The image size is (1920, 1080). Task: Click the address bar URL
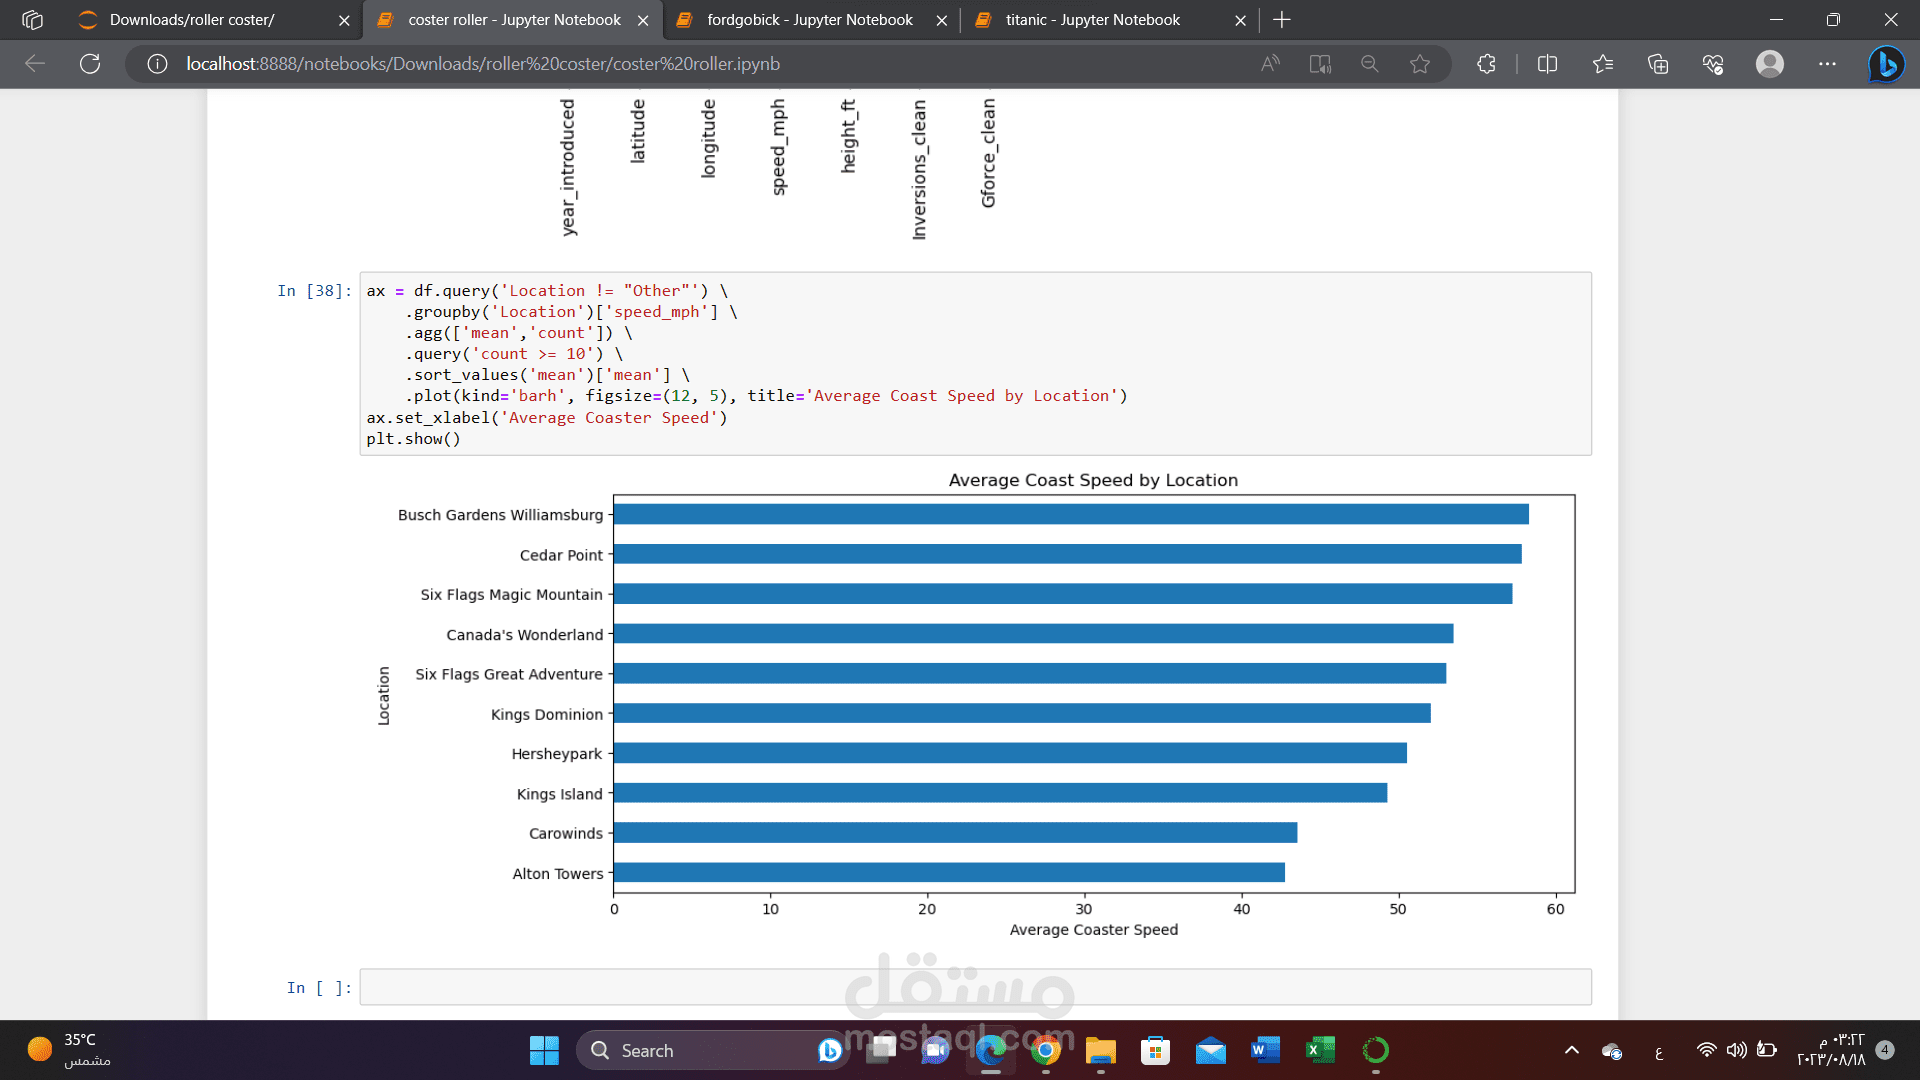point(483,64)
